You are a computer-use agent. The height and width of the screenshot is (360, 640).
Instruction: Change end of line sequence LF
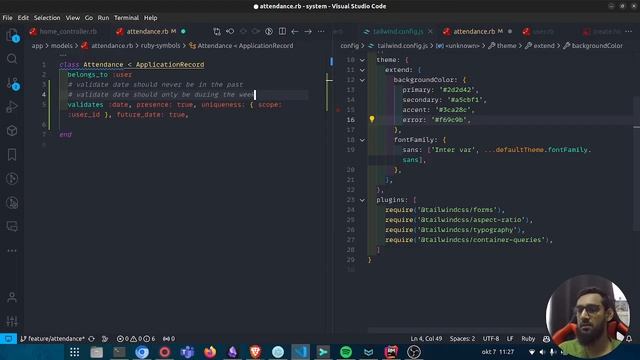click(510, 339)
